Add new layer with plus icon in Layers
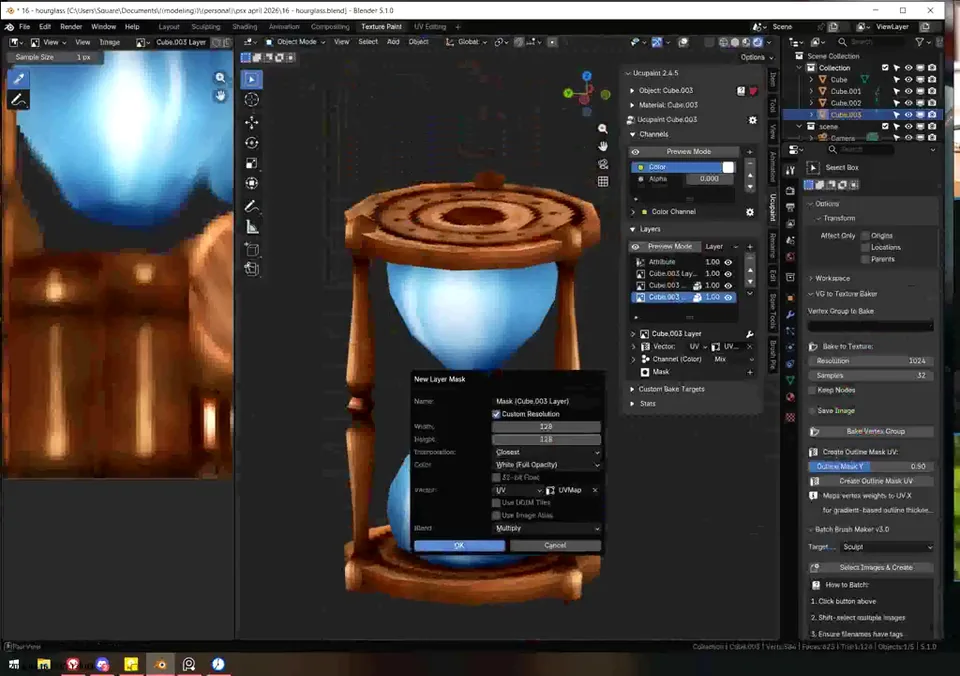960x676 pixels. 750,246
